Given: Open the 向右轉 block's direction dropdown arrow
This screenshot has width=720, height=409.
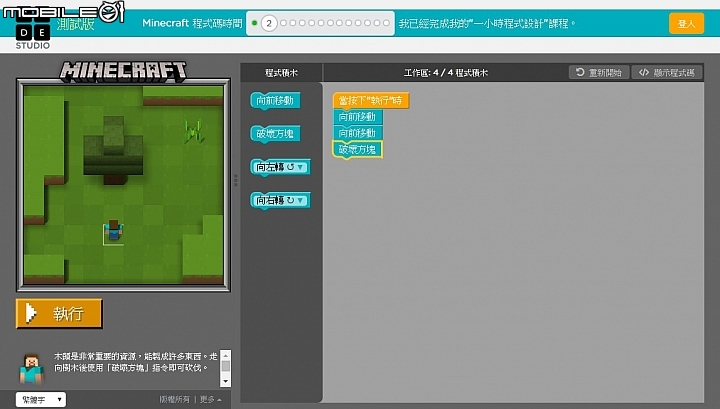Looking at the screenshot, I should 300,200.
